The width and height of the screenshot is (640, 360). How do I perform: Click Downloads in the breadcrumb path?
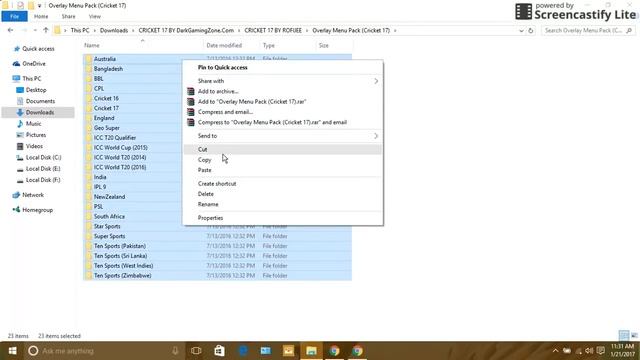pos(114,31)
